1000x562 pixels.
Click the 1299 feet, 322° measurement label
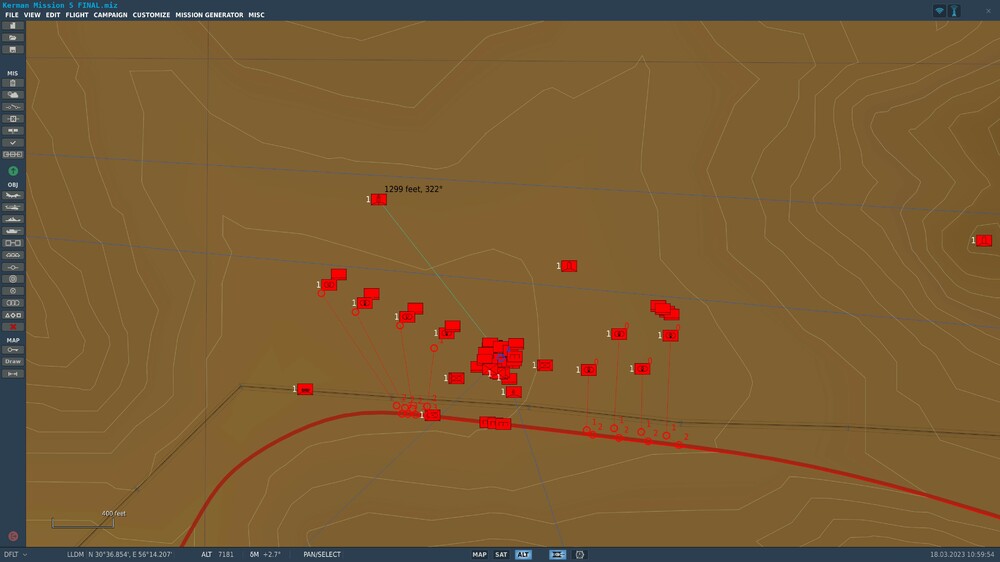click(413, 189)
